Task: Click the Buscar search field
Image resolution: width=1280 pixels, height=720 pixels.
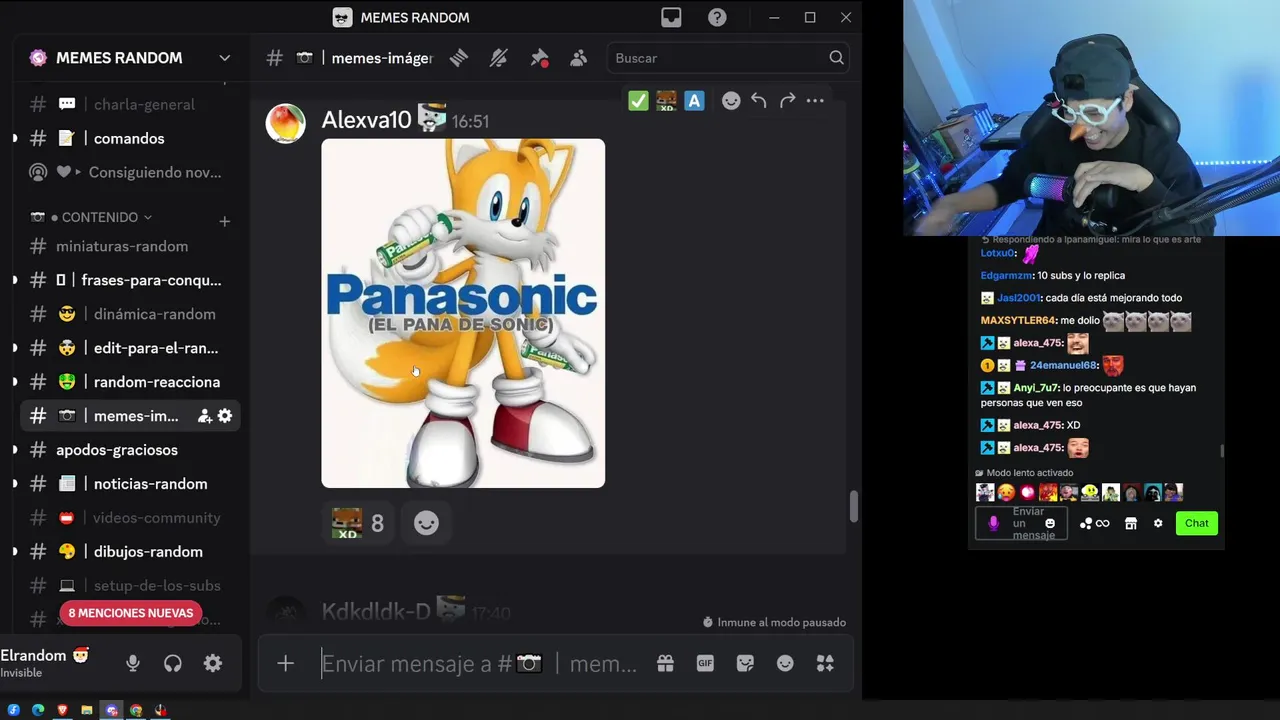Action: [x=728, y=58]
